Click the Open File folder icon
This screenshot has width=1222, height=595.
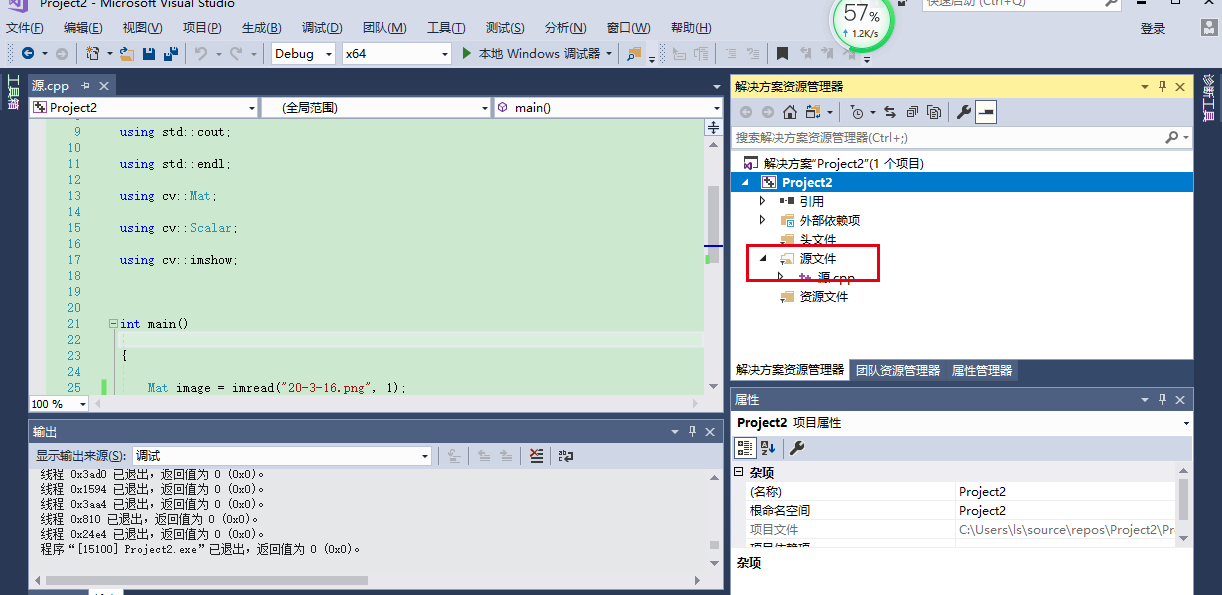pos(127,54)
